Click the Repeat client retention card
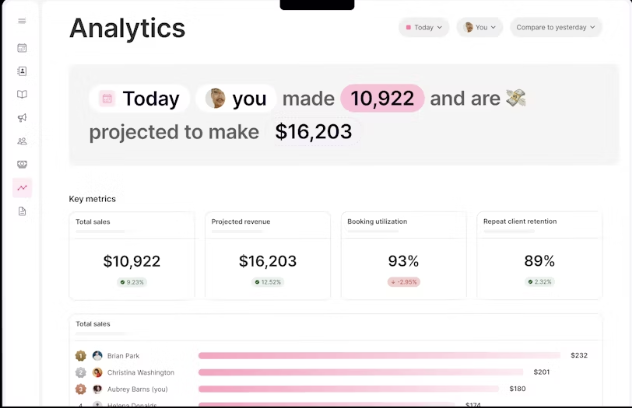Image resolution: width=632 pixels, height=408 pixels. coord(539,255)
